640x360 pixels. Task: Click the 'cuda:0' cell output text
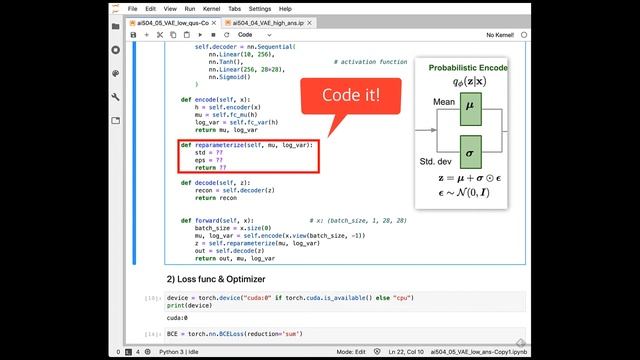[x=177, y=318]
